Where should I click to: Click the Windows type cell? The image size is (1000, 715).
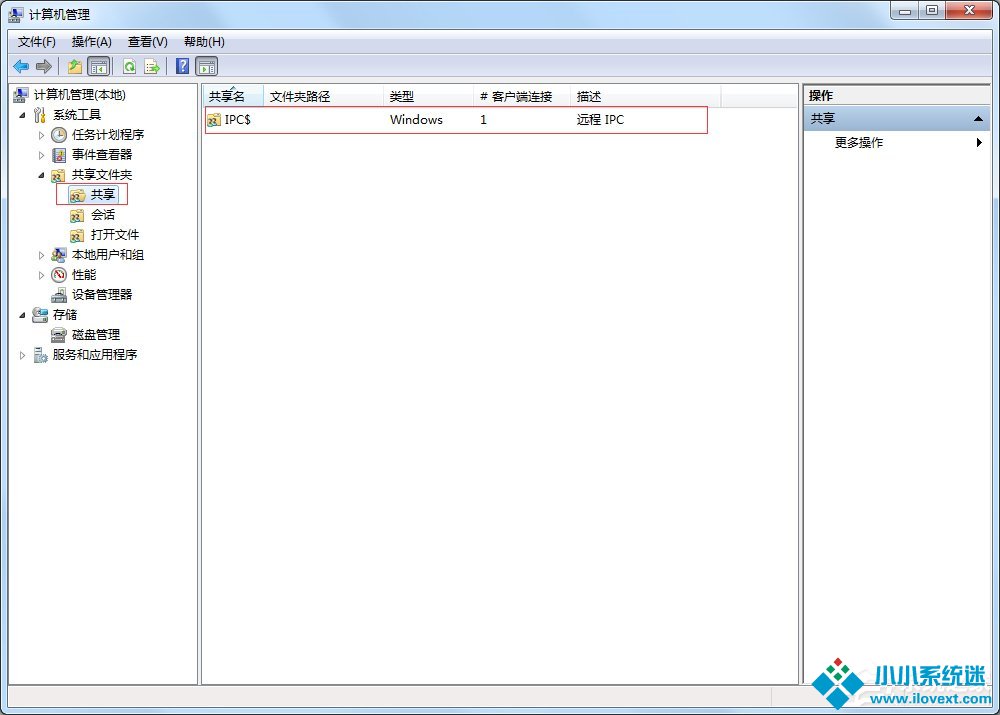(x=416, y=119)
